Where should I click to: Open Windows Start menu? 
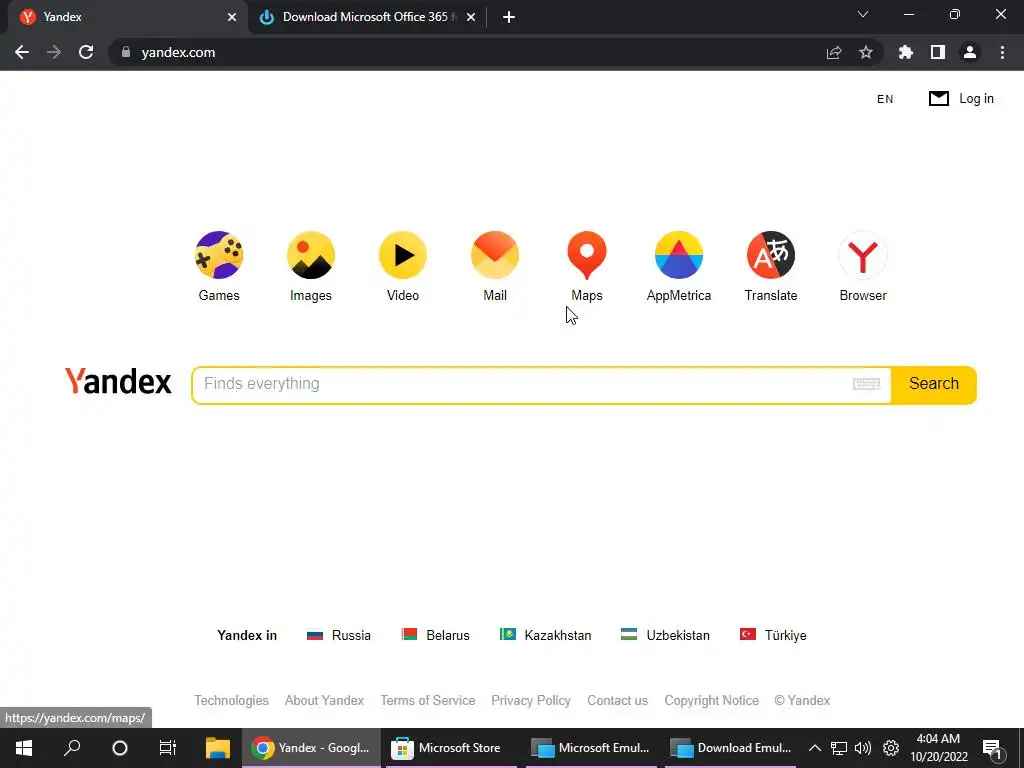tap(24, 748)
